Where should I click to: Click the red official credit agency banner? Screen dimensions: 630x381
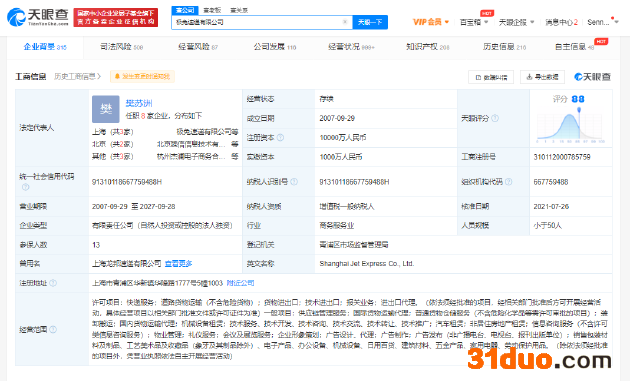(x=116, y=17)
